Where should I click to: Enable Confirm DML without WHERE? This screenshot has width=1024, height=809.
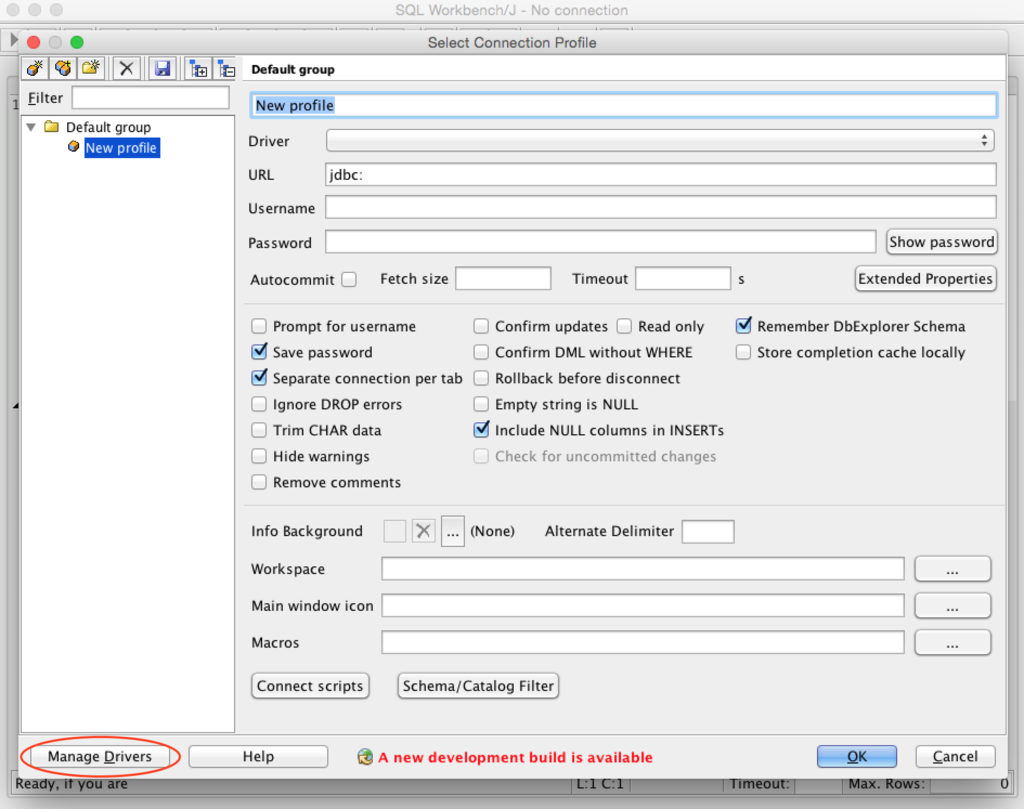pos(481,352)
